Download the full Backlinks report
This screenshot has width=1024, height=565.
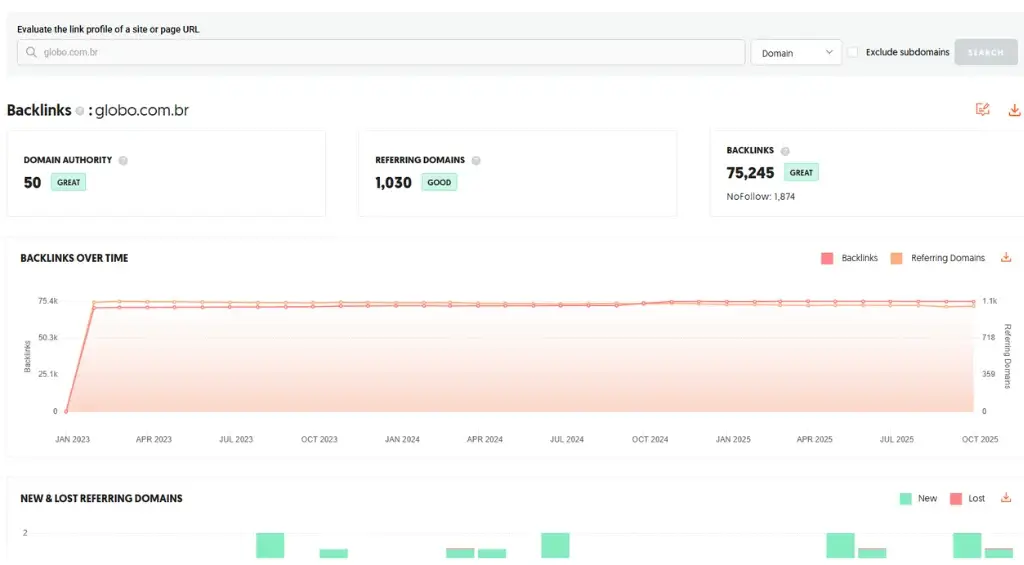point(1014,110)
